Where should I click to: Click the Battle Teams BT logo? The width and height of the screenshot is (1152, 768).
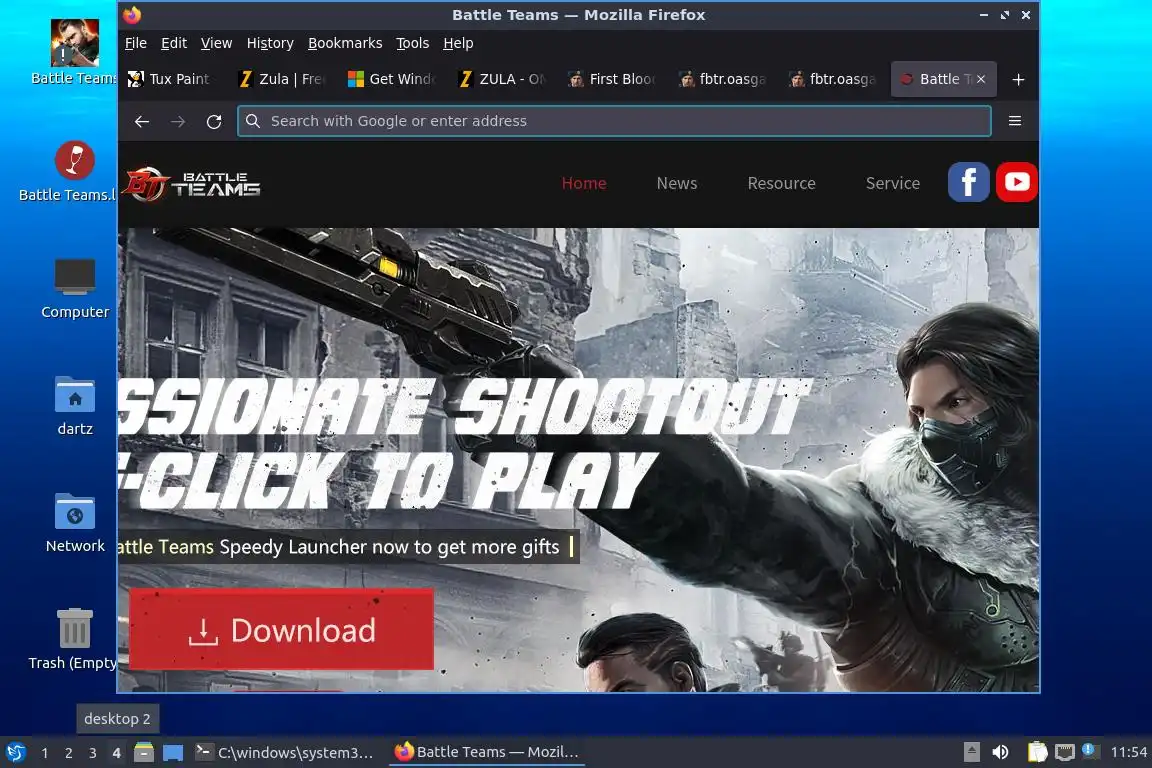[192, 184]
